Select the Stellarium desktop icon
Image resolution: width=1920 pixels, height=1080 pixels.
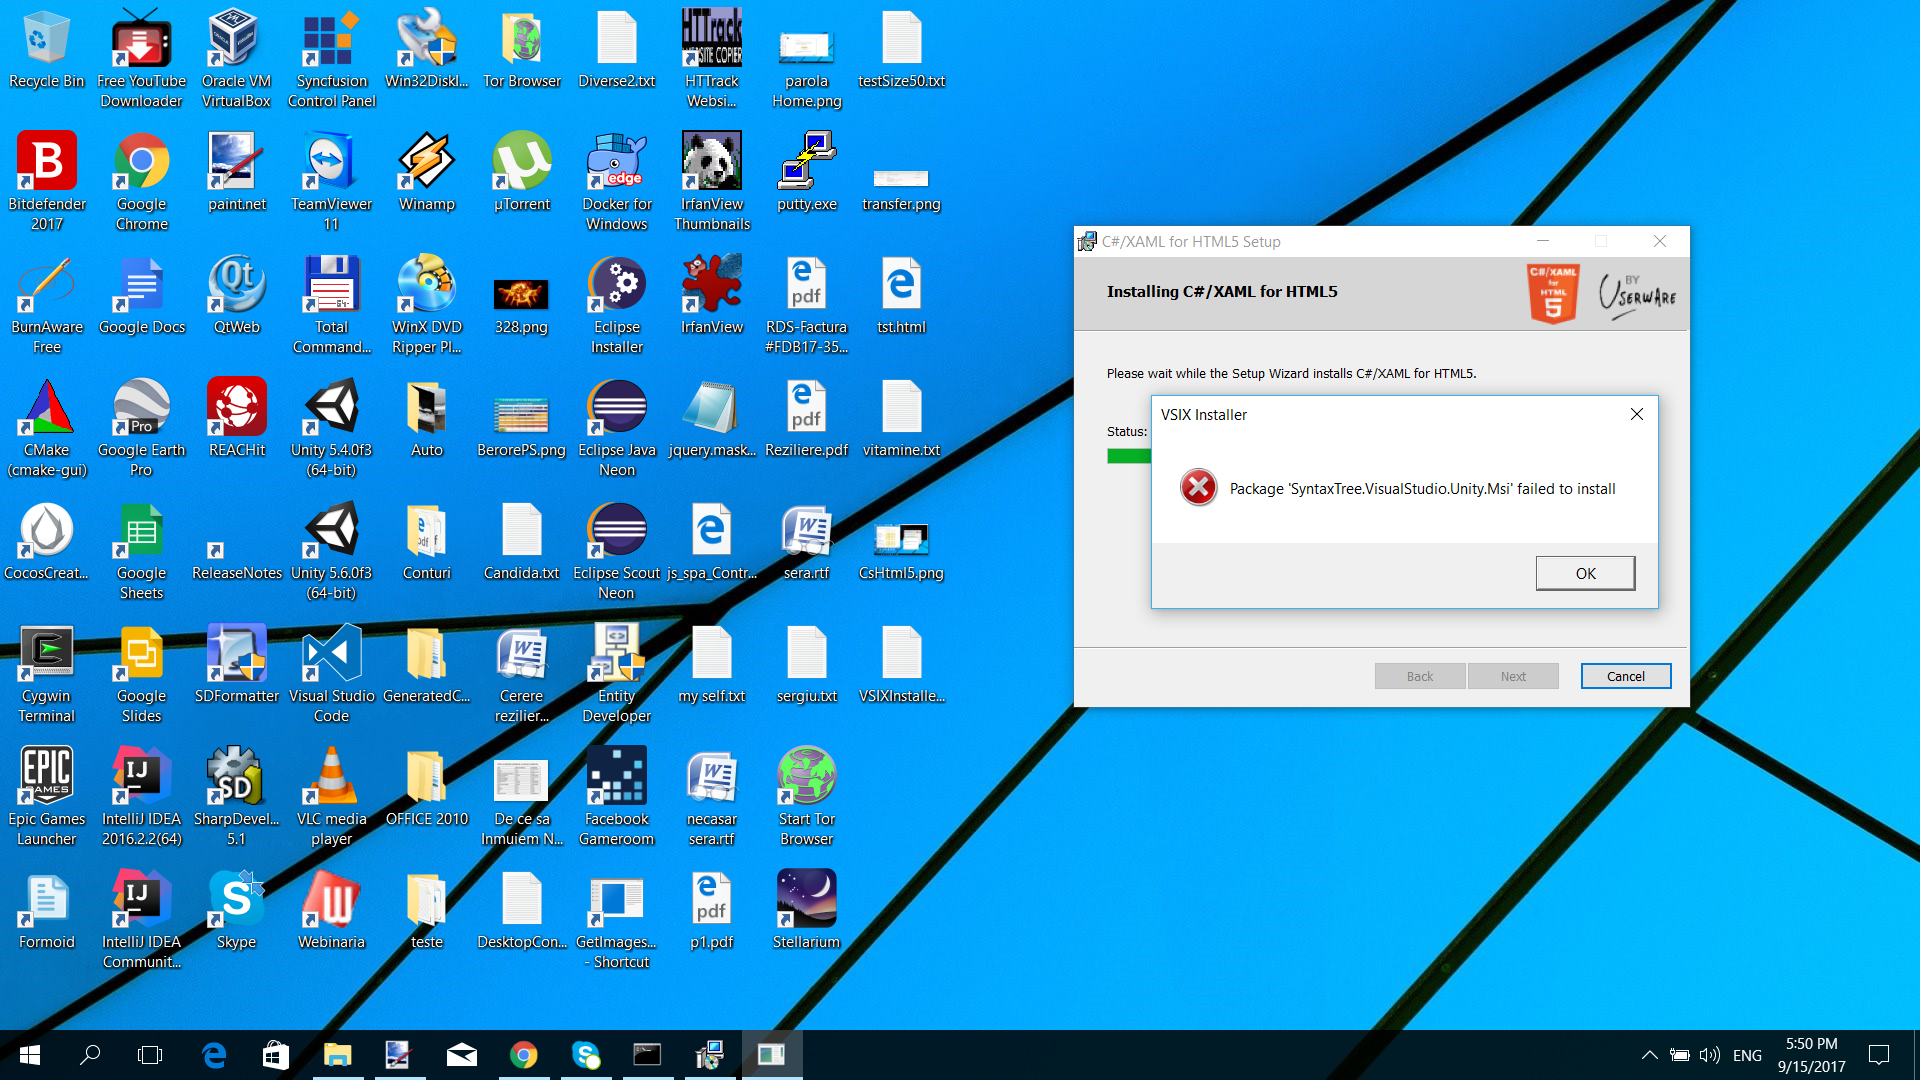806,910
